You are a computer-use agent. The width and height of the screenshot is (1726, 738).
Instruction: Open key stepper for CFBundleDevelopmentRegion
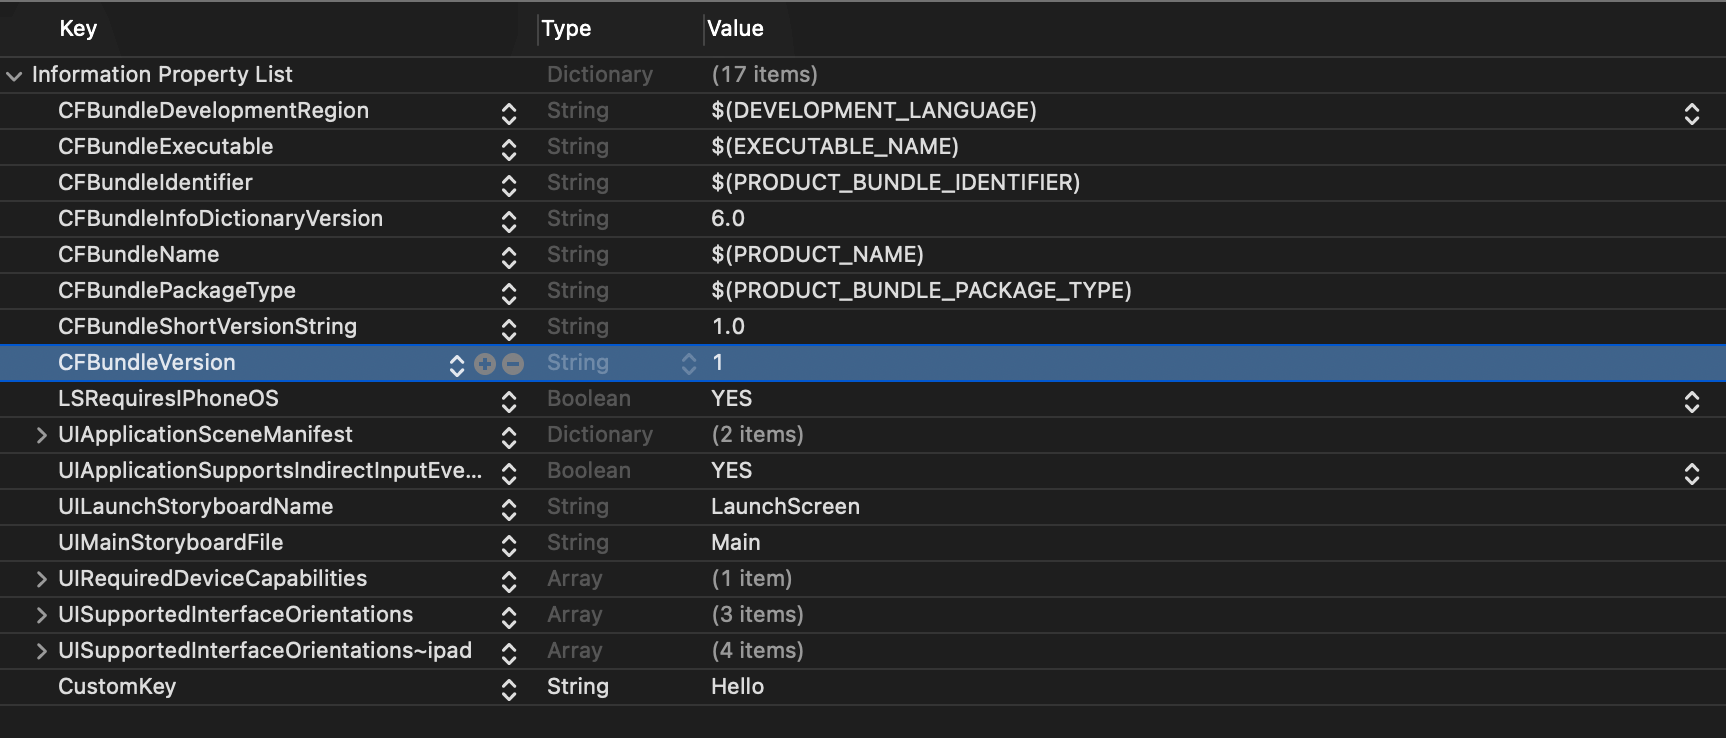[x=509, y=113]
